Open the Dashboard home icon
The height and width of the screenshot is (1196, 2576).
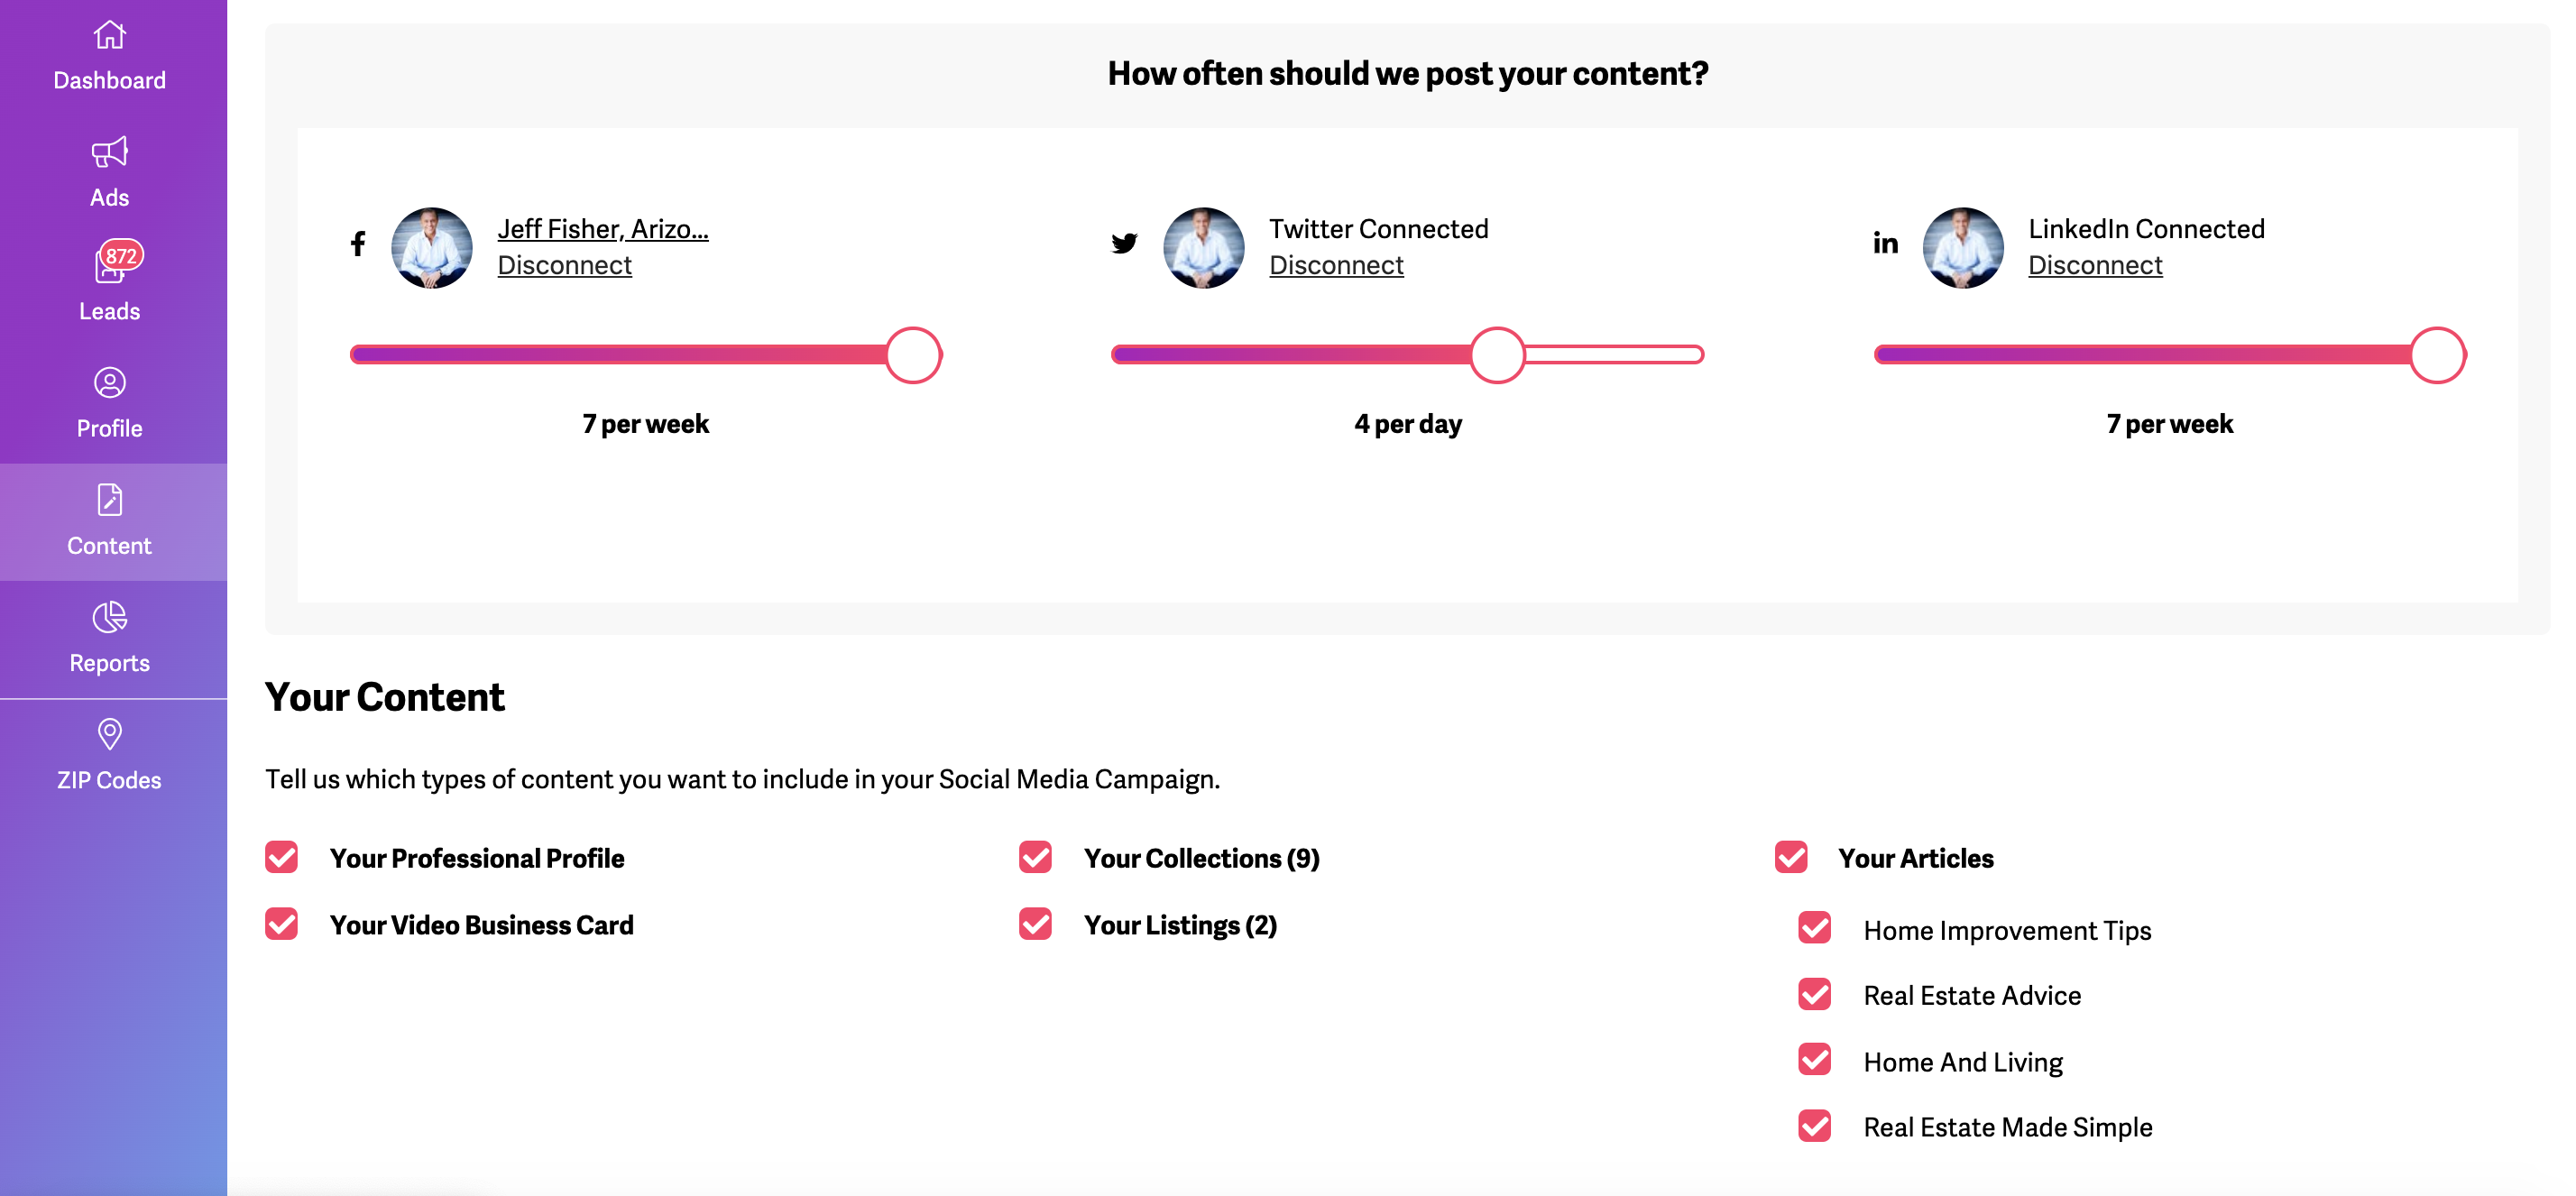point(109,36)
